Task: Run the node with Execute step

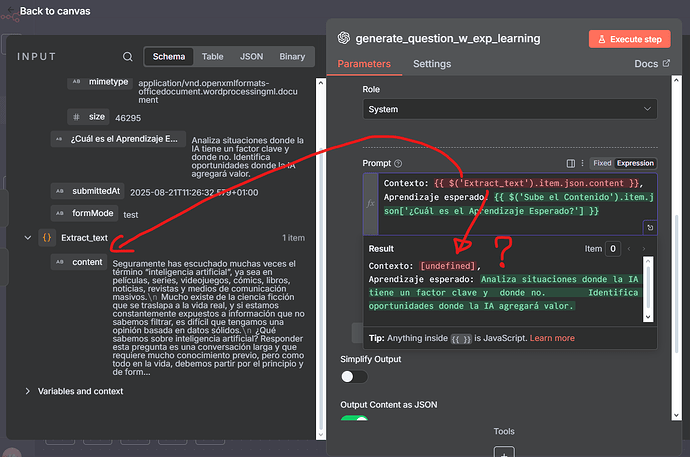Action: pyautogui.click(x=630, y=39)
